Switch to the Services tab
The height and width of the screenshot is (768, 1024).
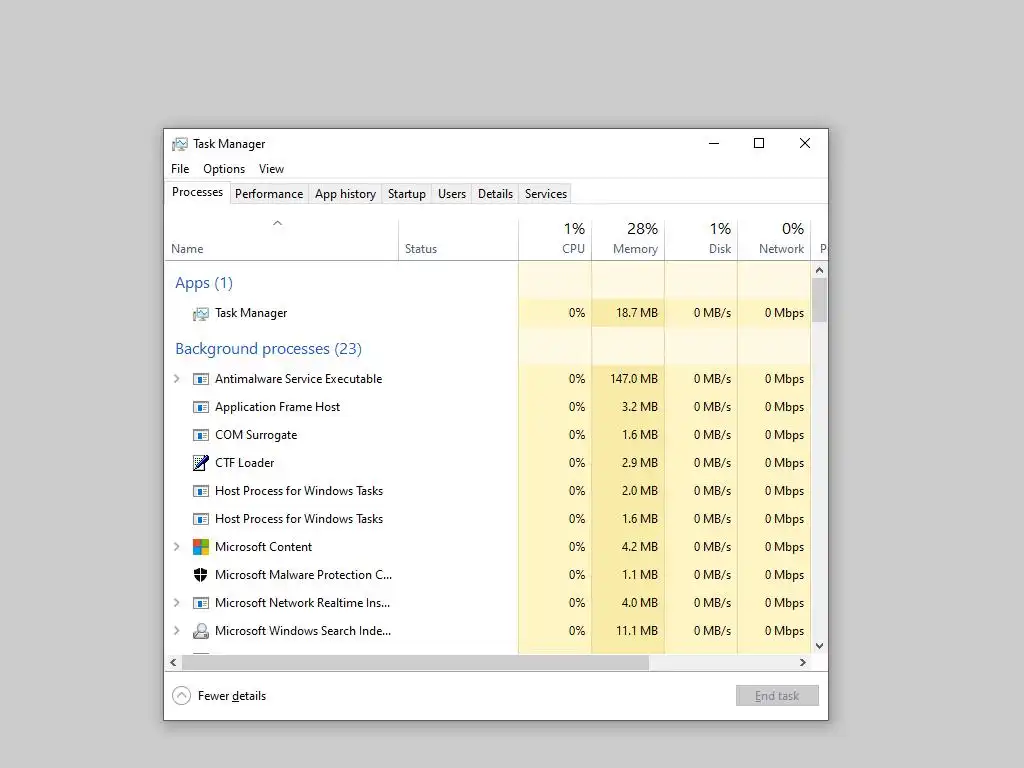click(x=546, y=194)
